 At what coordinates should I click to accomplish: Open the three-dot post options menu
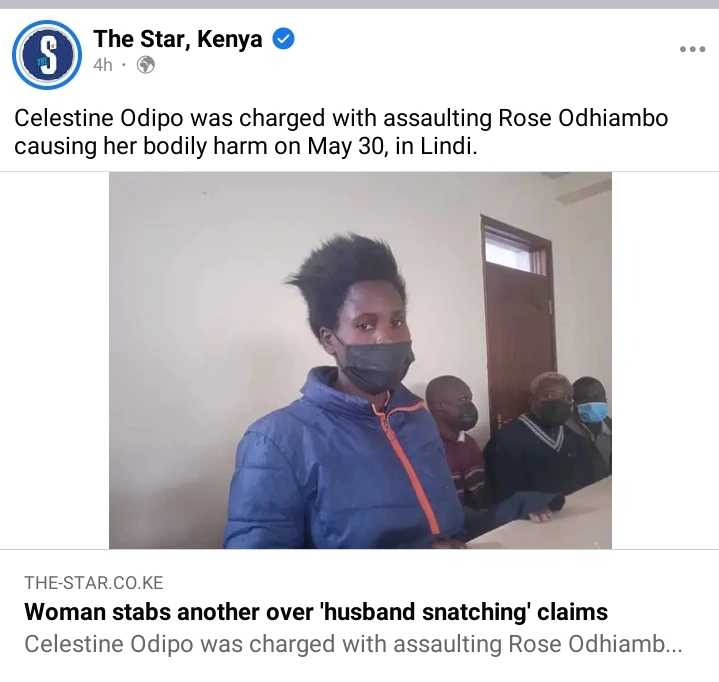tap(692, 49)
